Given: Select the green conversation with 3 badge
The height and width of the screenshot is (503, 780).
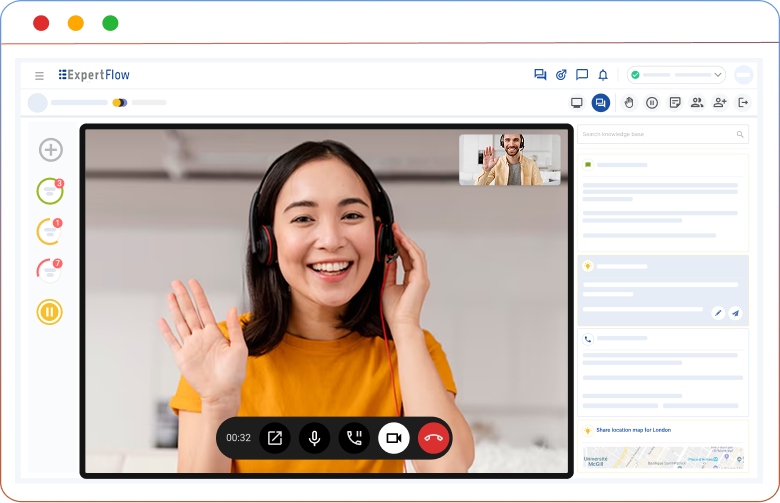Looking at the screenshot, I should pyautogui.click(x=50, y=191).
